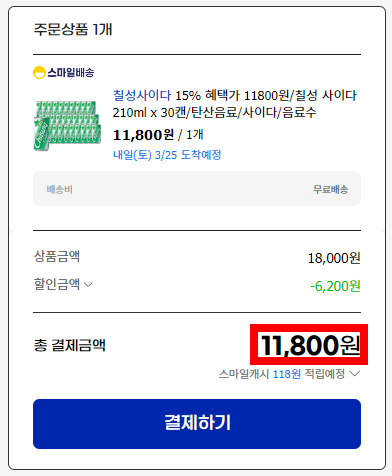392x476 pixels.
Task: Click the 할인금액 label text
Action: point(57,284)
